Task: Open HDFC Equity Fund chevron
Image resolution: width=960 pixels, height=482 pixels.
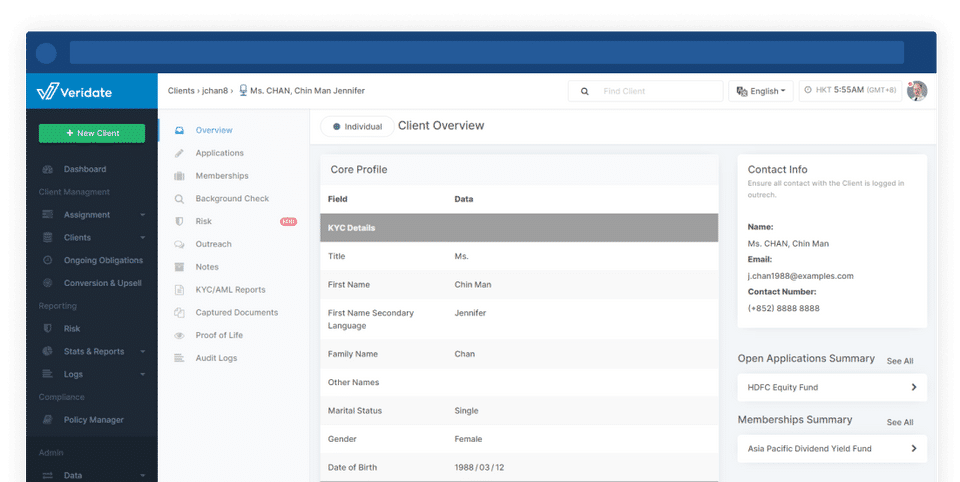Action: tap(913, 387)
